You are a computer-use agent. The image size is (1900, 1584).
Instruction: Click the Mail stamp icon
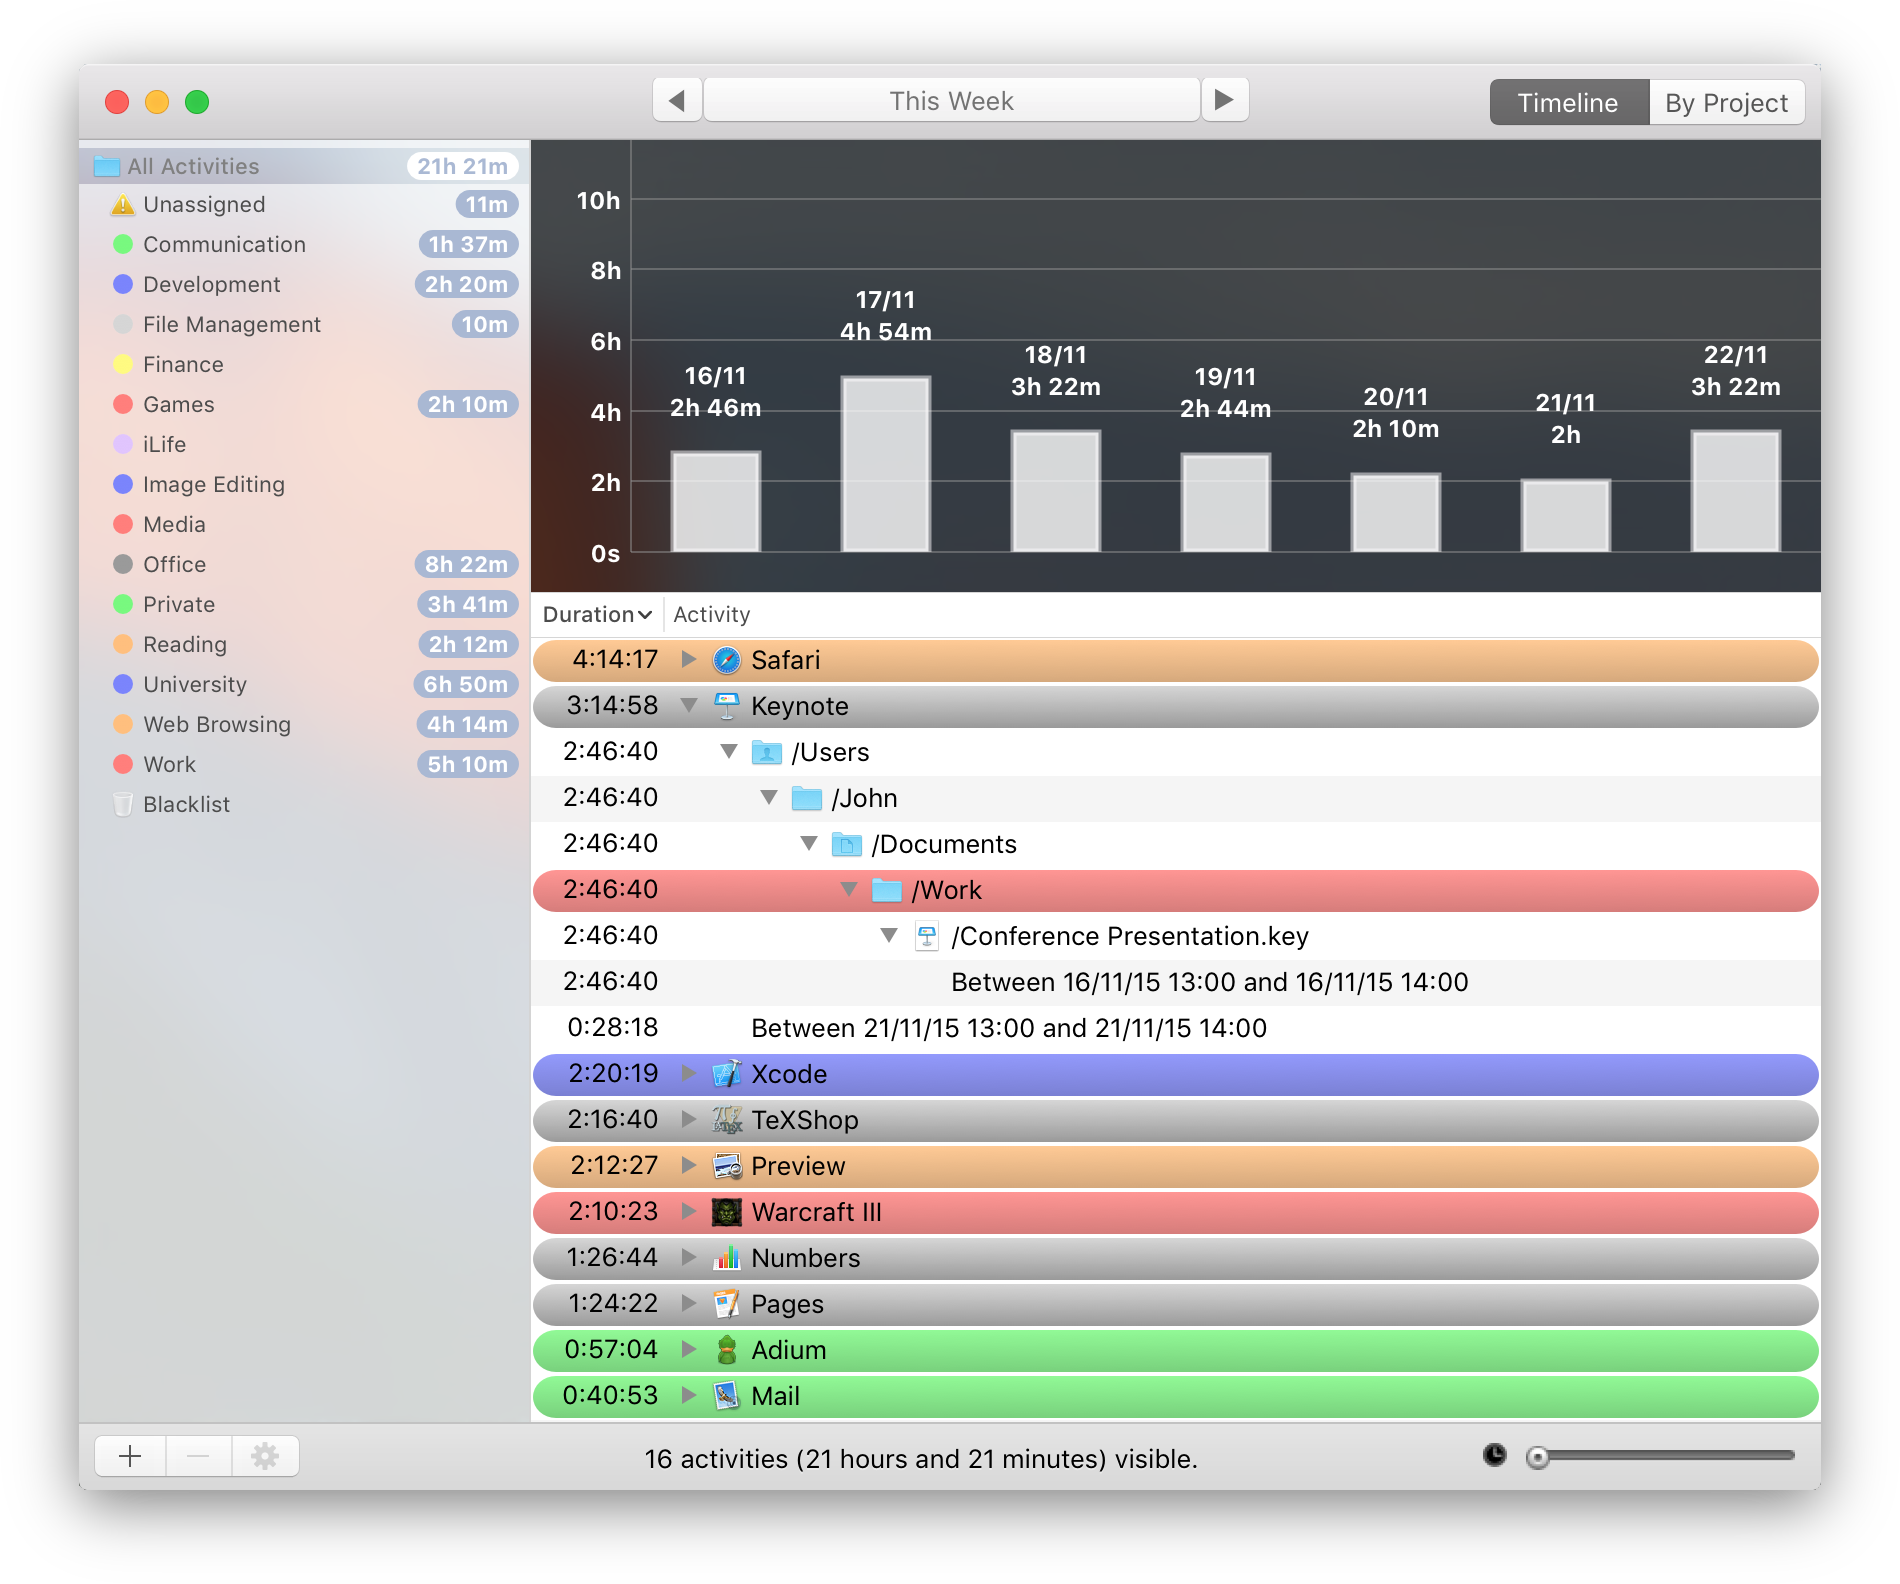click(727, 1396)
